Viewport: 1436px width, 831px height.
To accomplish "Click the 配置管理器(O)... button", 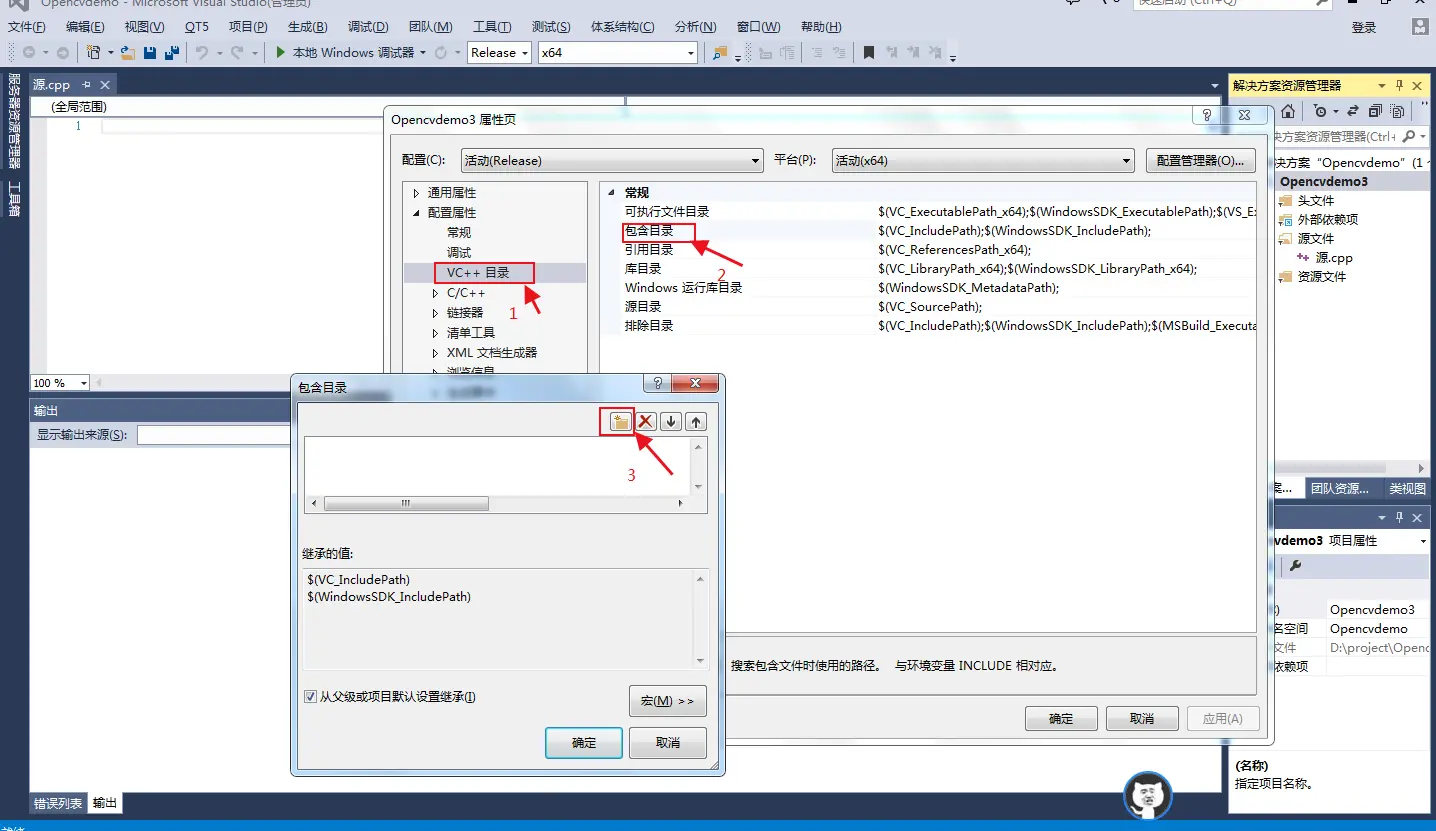I will pos(1200,160).
